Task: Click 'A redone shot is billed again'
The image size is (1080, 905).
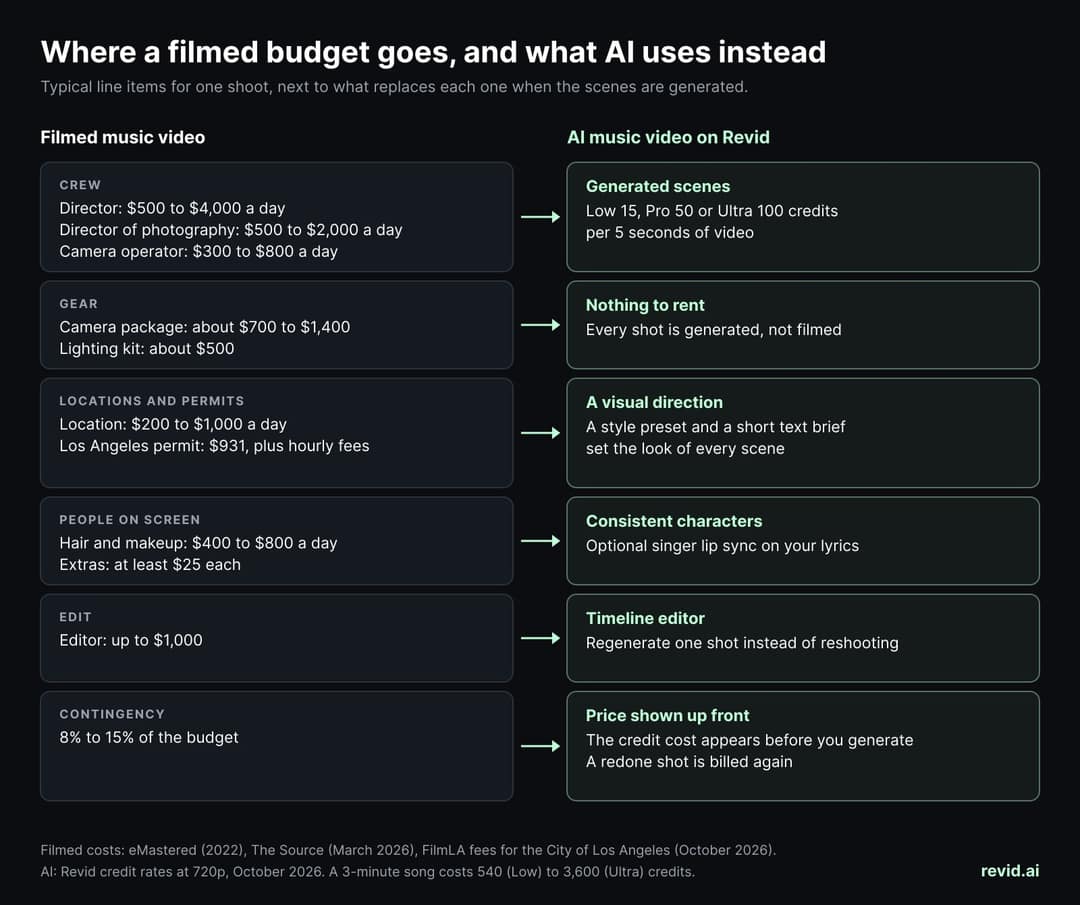Action: tap(689, 762)
